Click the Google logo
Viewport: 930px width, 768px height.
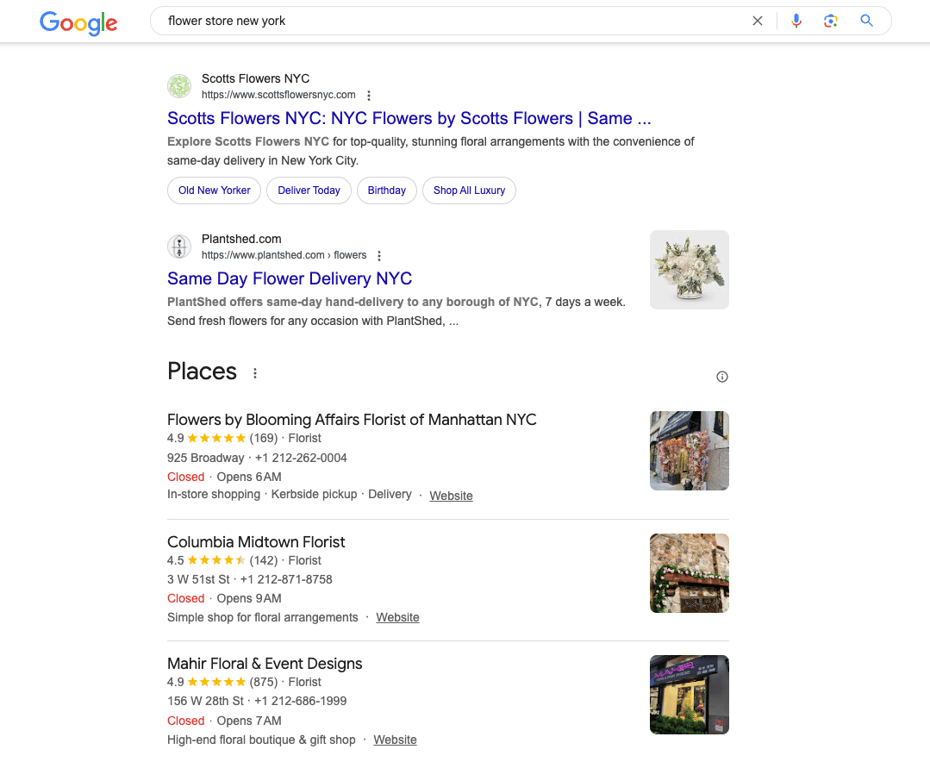point(78,23)
